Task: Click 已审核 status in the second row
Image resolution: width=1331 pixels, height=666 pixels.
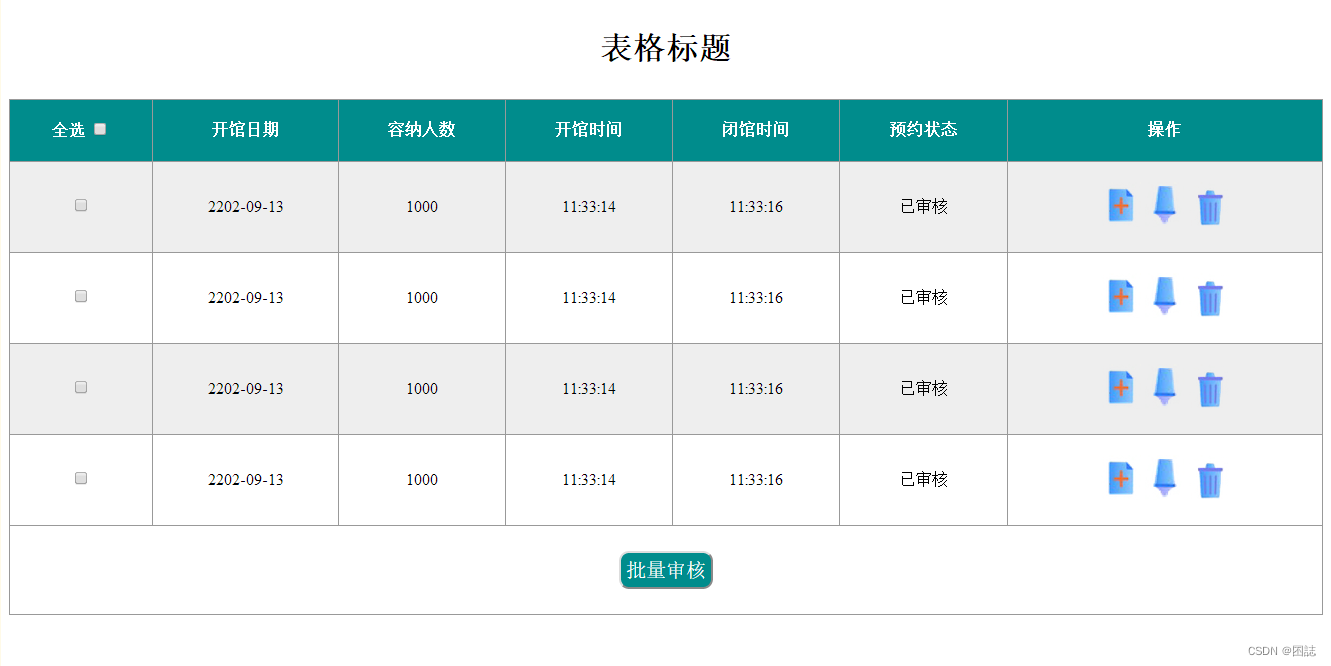Action: [924, 297]
